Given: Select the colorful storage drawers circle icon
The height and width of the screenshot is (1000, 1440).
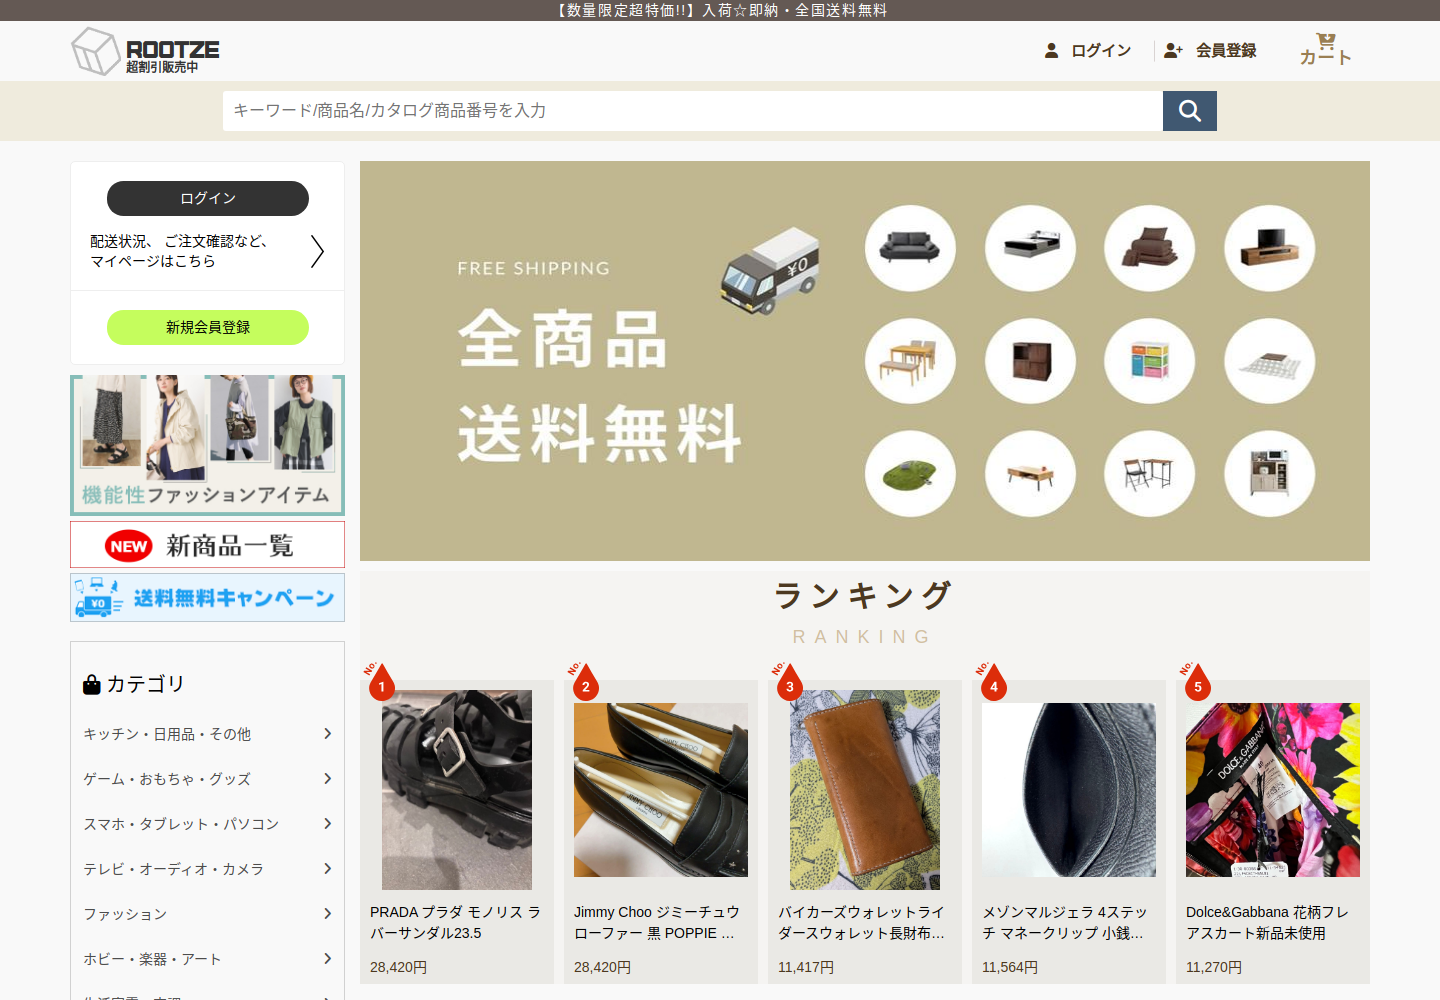Looking at the screenshot, I should click(1149, 361).
